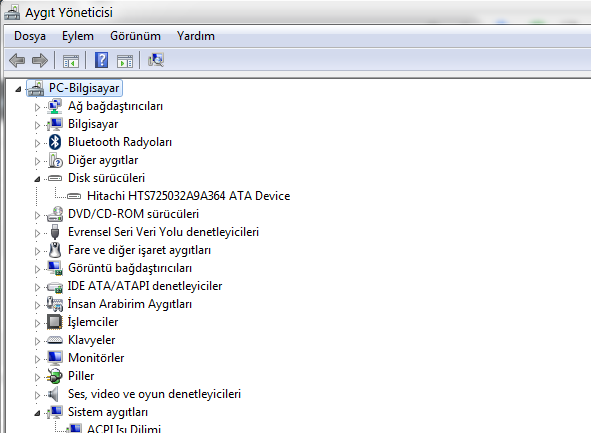Image resolution: width=591 pixels, height=433 pixels.
Task: Open the Görünüm menu
Action: click(135, 36)
